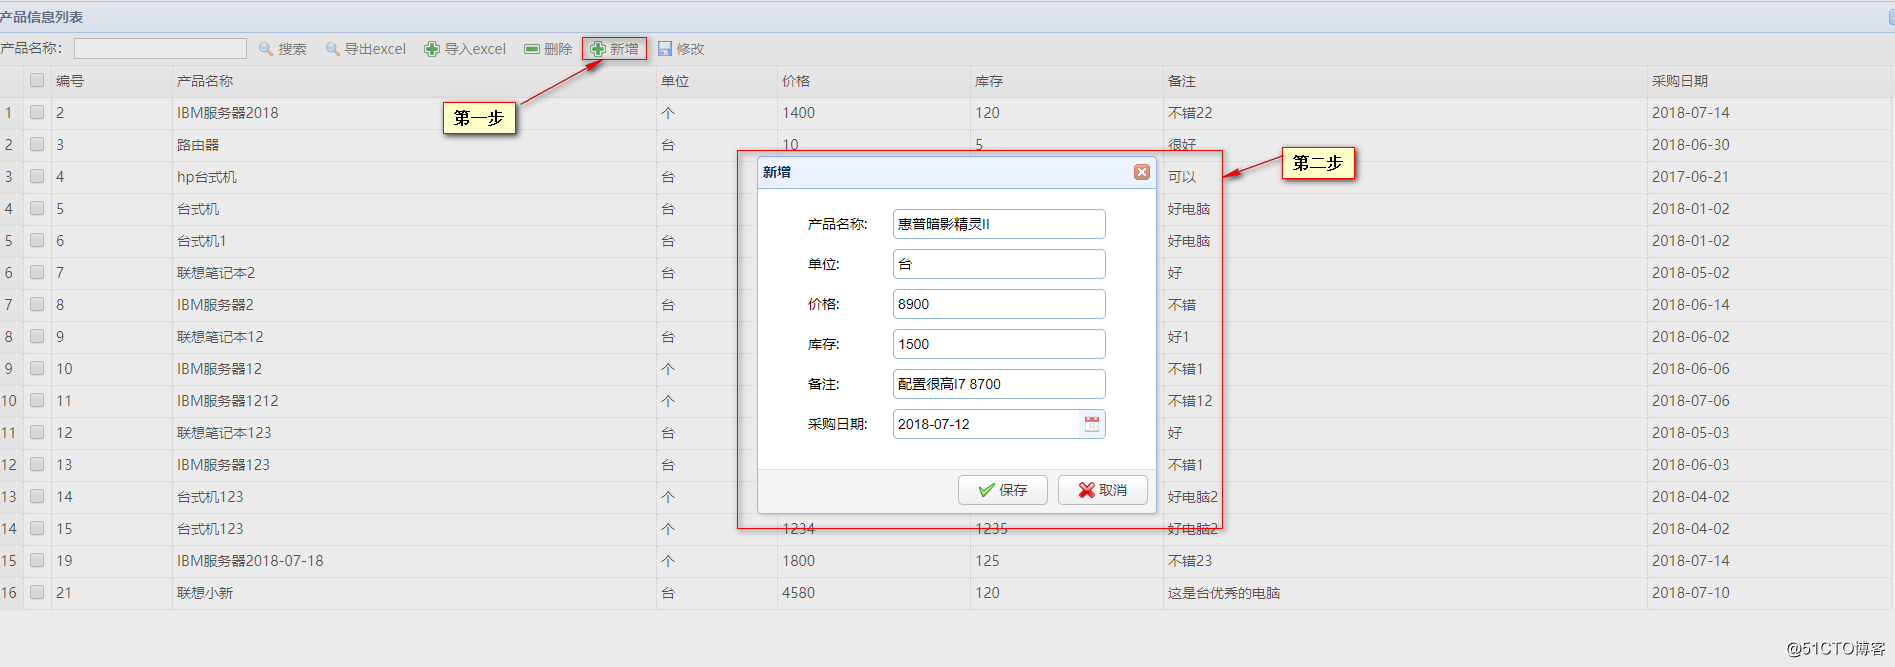Click the 新增 add button
The image size is (1895, 667).
[x=615, y=49]
